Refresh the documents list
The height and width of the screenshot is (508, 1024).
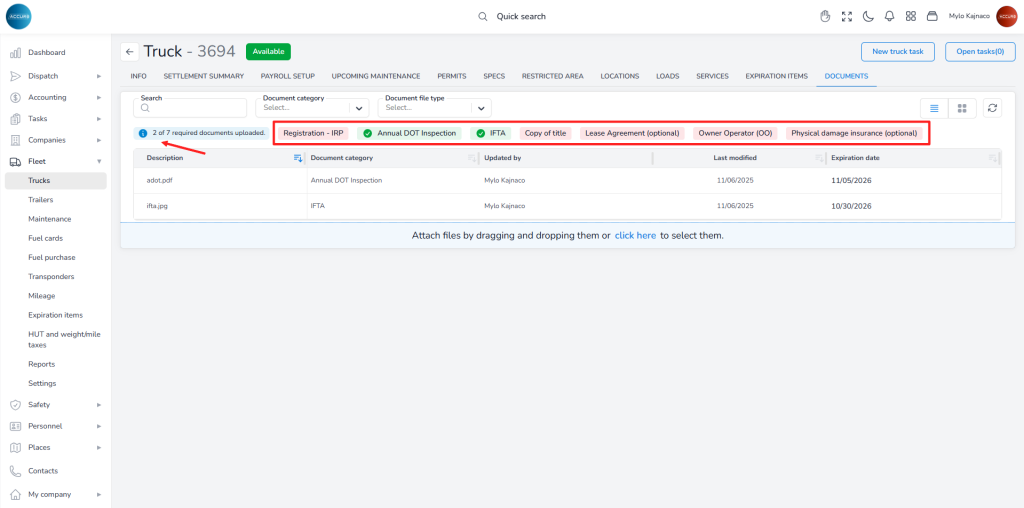point(992,108)
